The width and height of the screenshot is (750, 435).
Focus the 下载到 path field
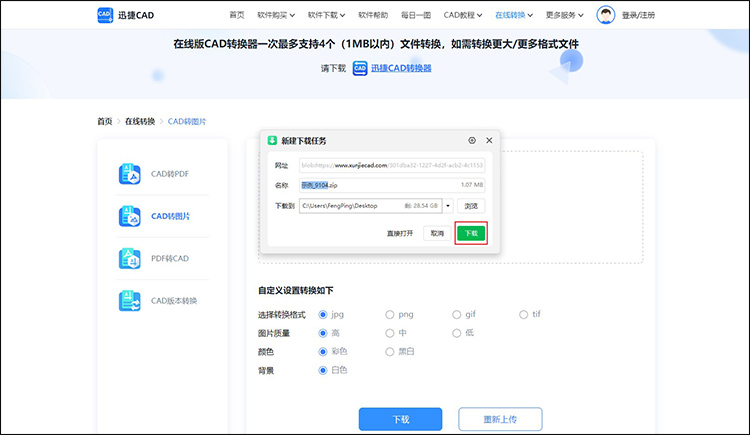click(371, 206)
